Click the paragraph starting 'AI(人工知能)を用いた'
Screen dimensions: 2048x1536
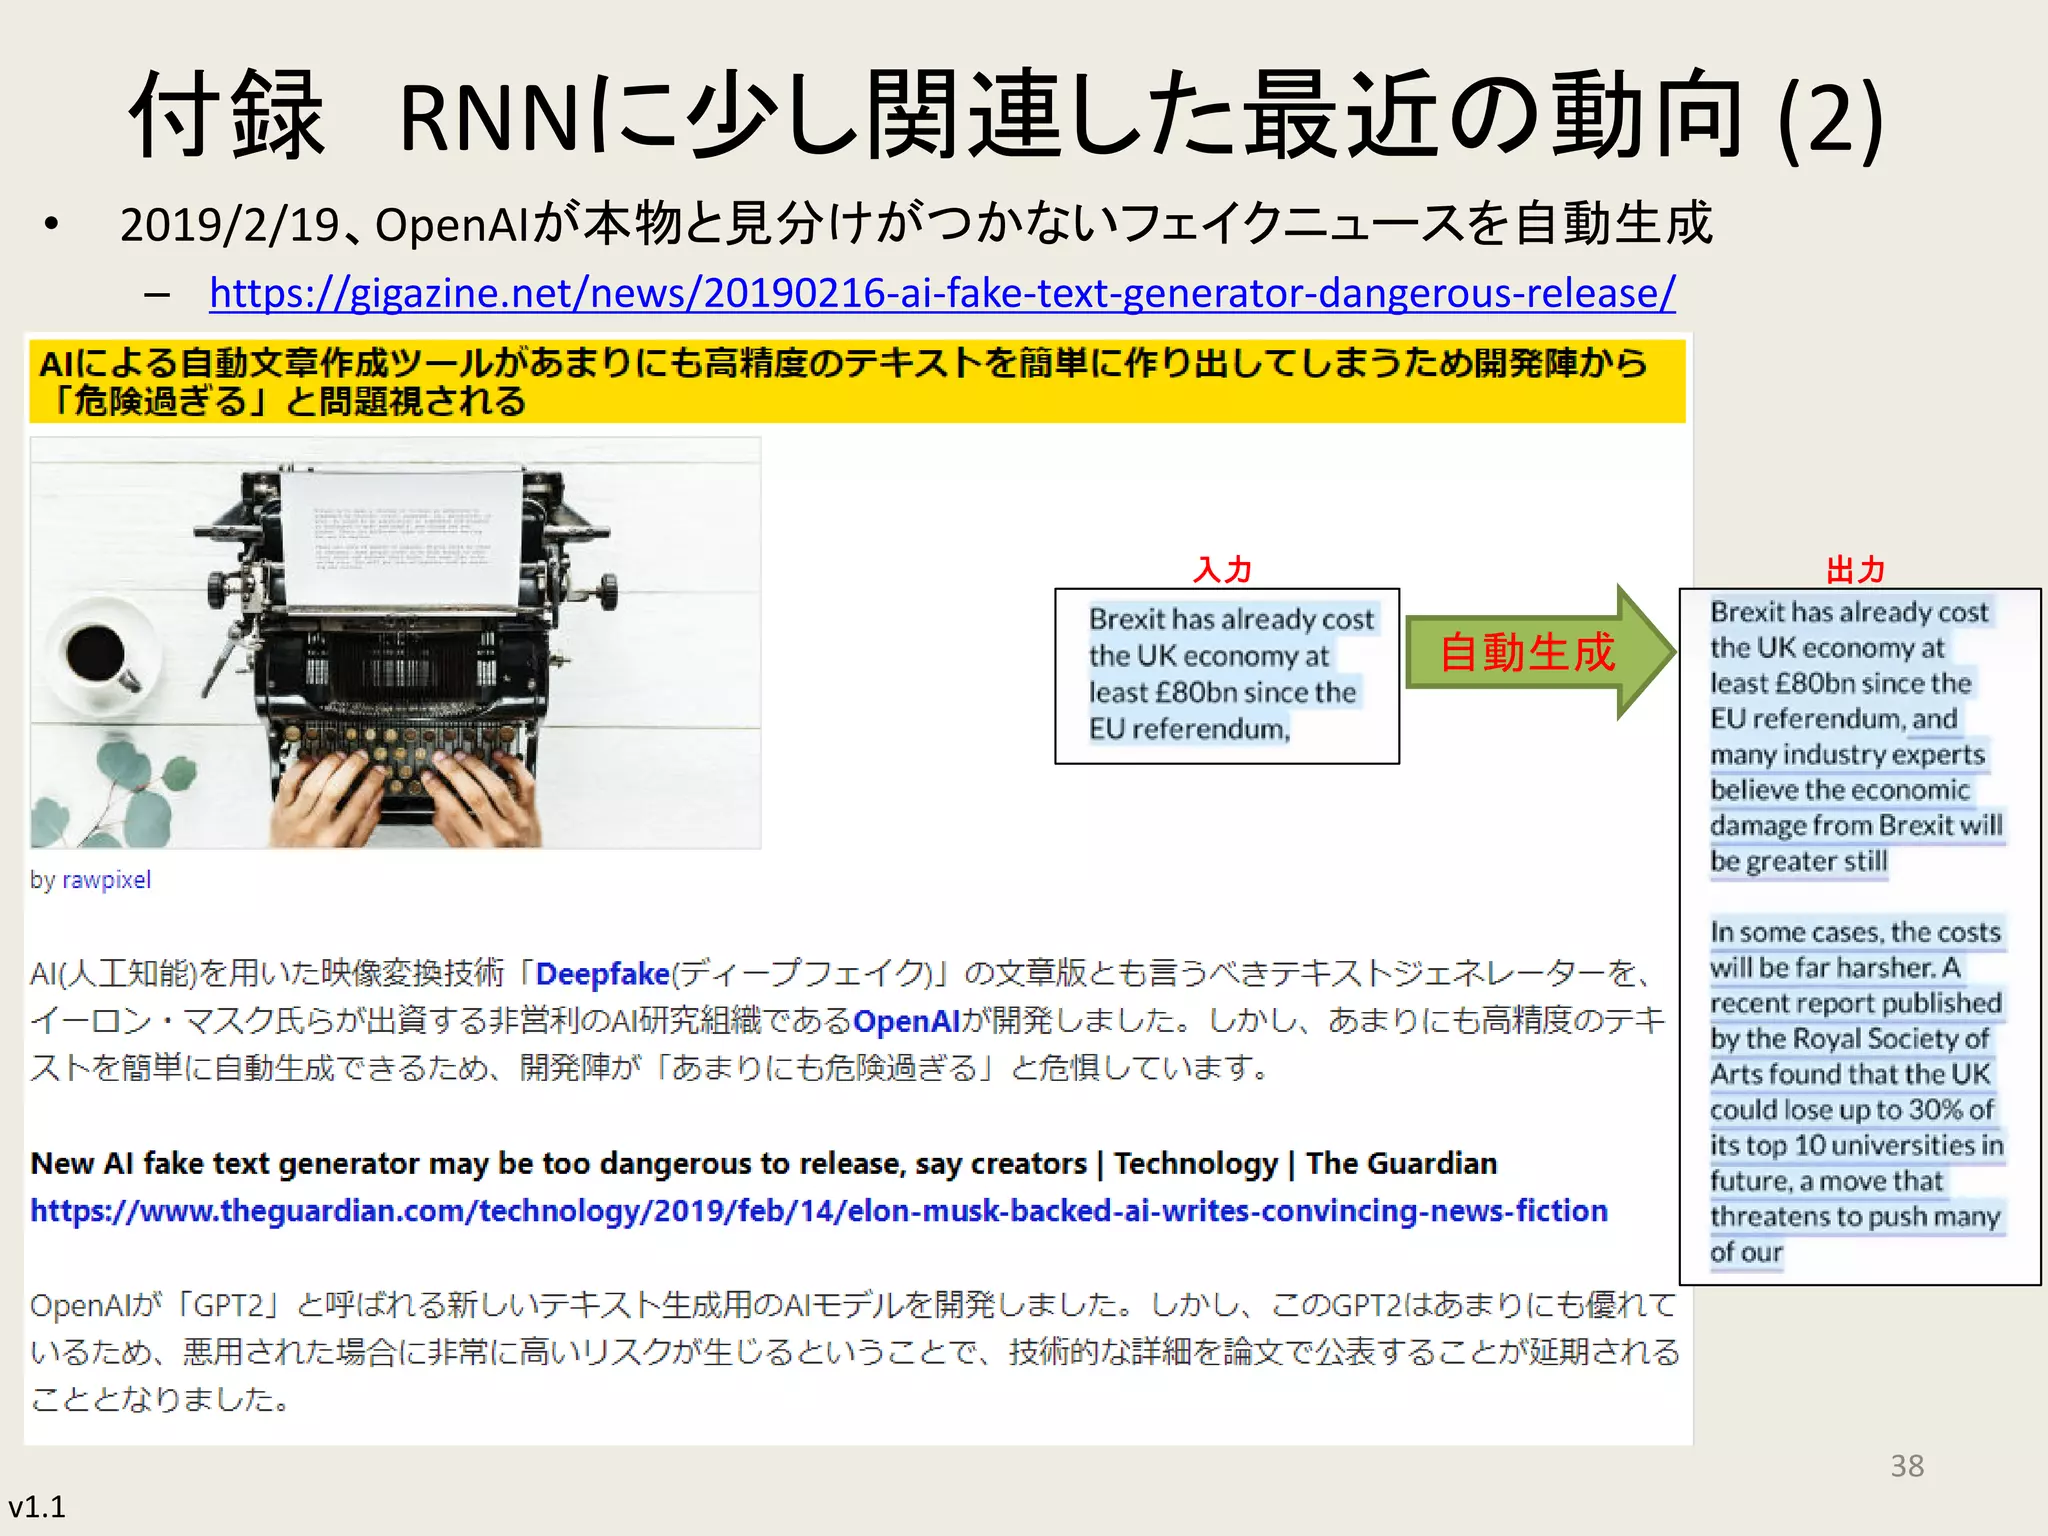848,1021
